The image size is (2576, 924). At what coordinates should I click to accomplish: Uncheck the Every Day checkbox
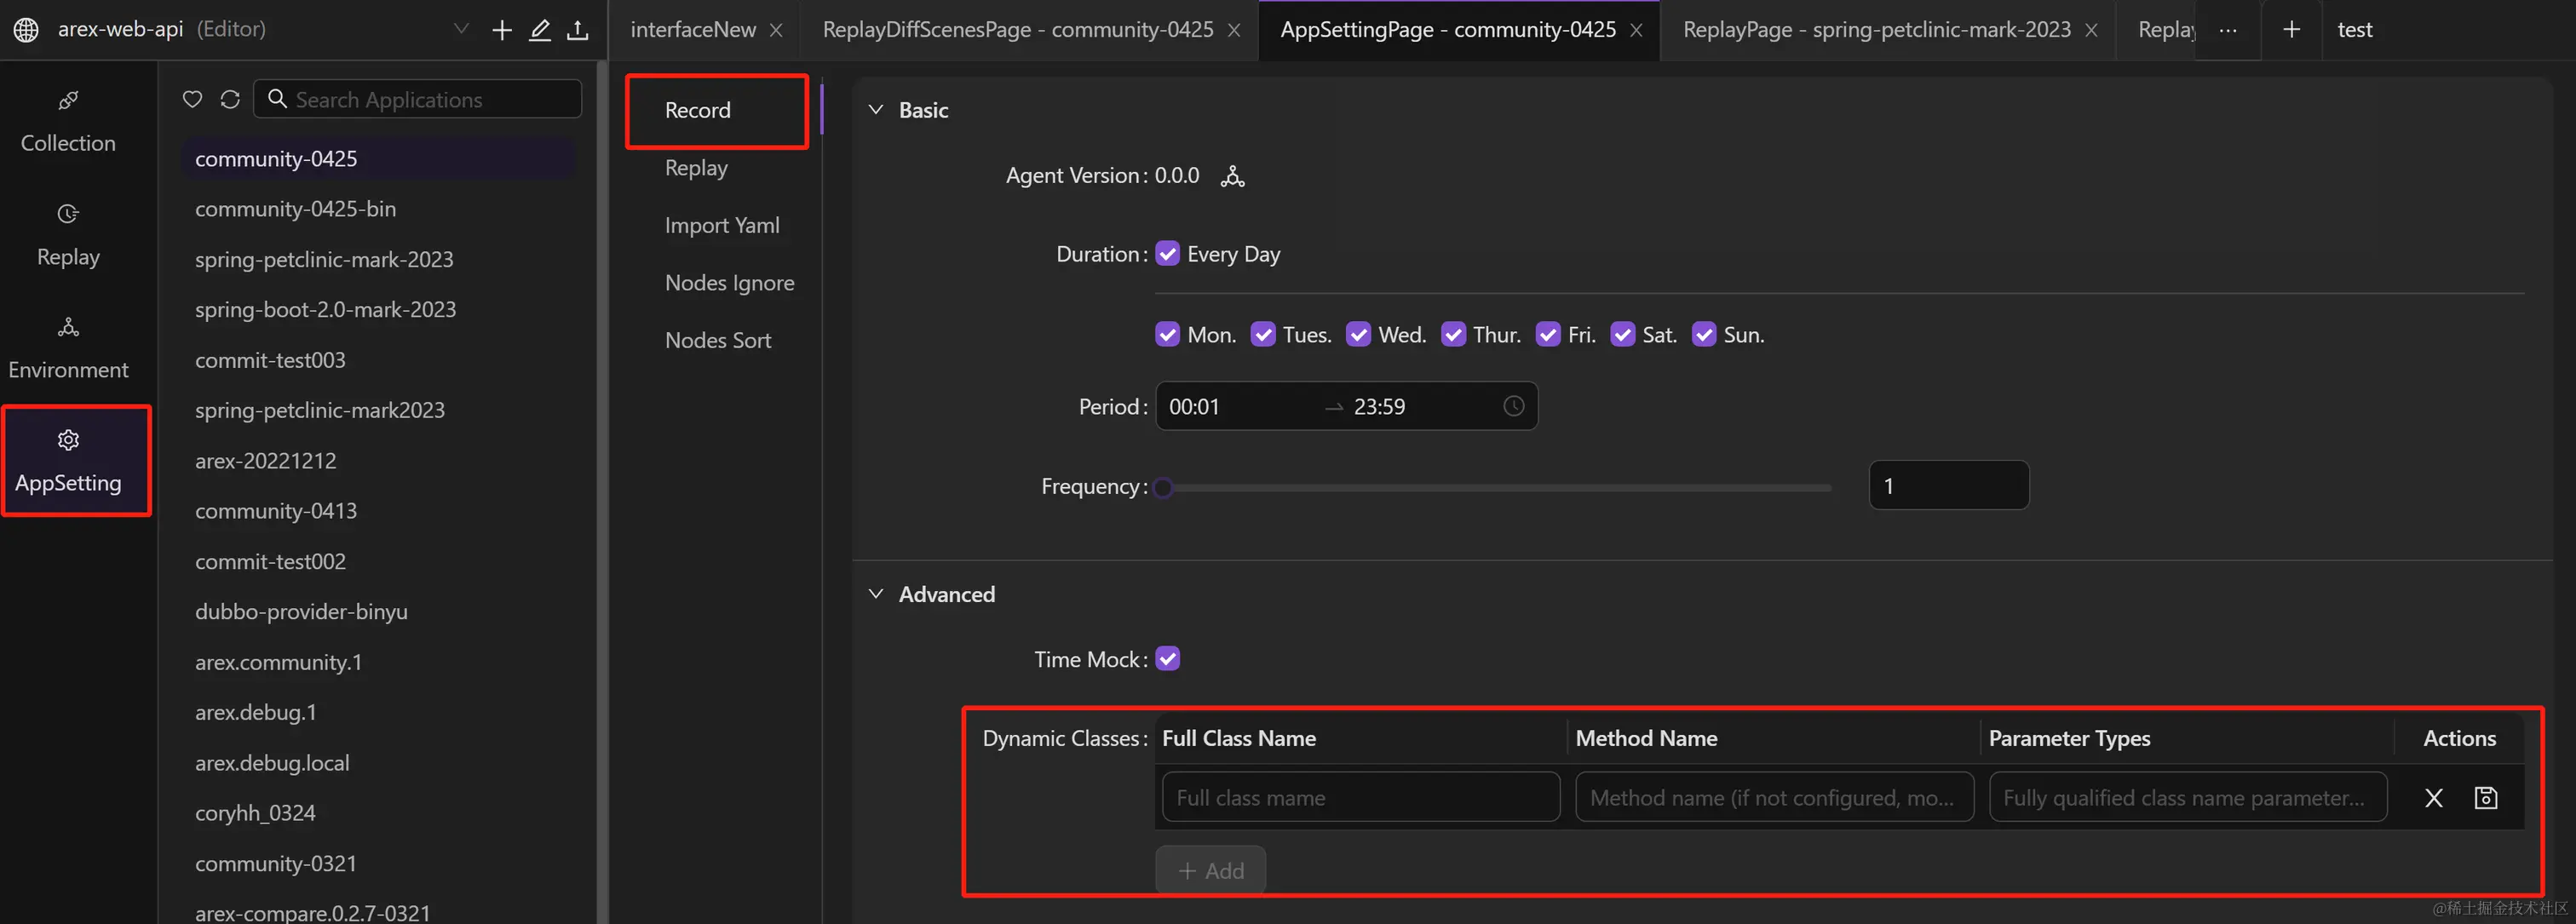1167,254
